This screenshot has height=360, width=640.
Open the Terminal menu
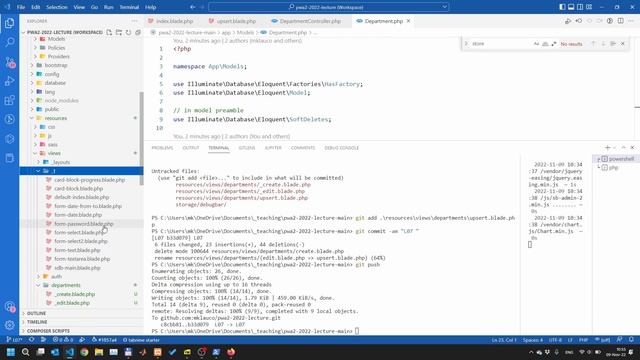[x=129, y=7]
